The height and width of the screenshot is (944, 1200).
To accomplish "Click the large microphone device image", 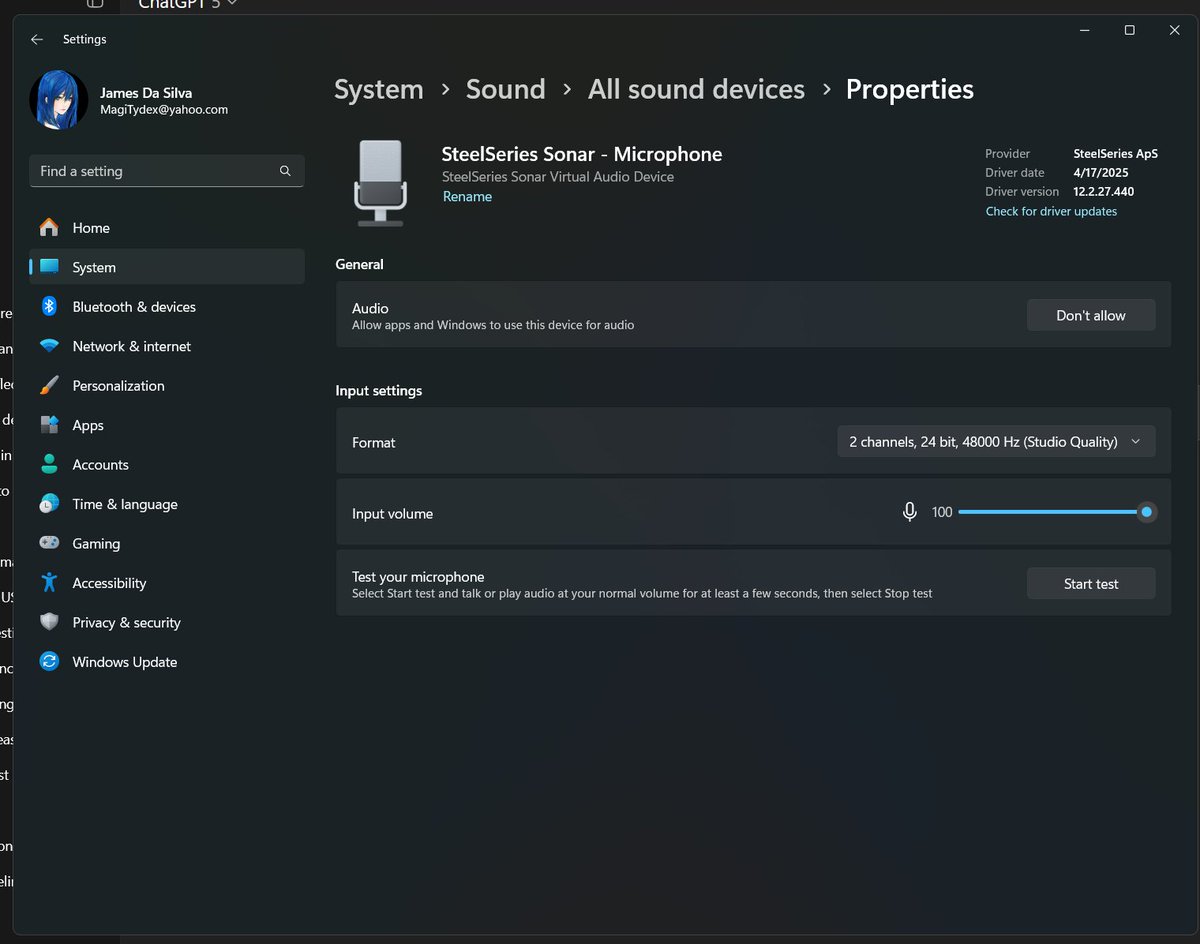I will [x=380, y=182].
